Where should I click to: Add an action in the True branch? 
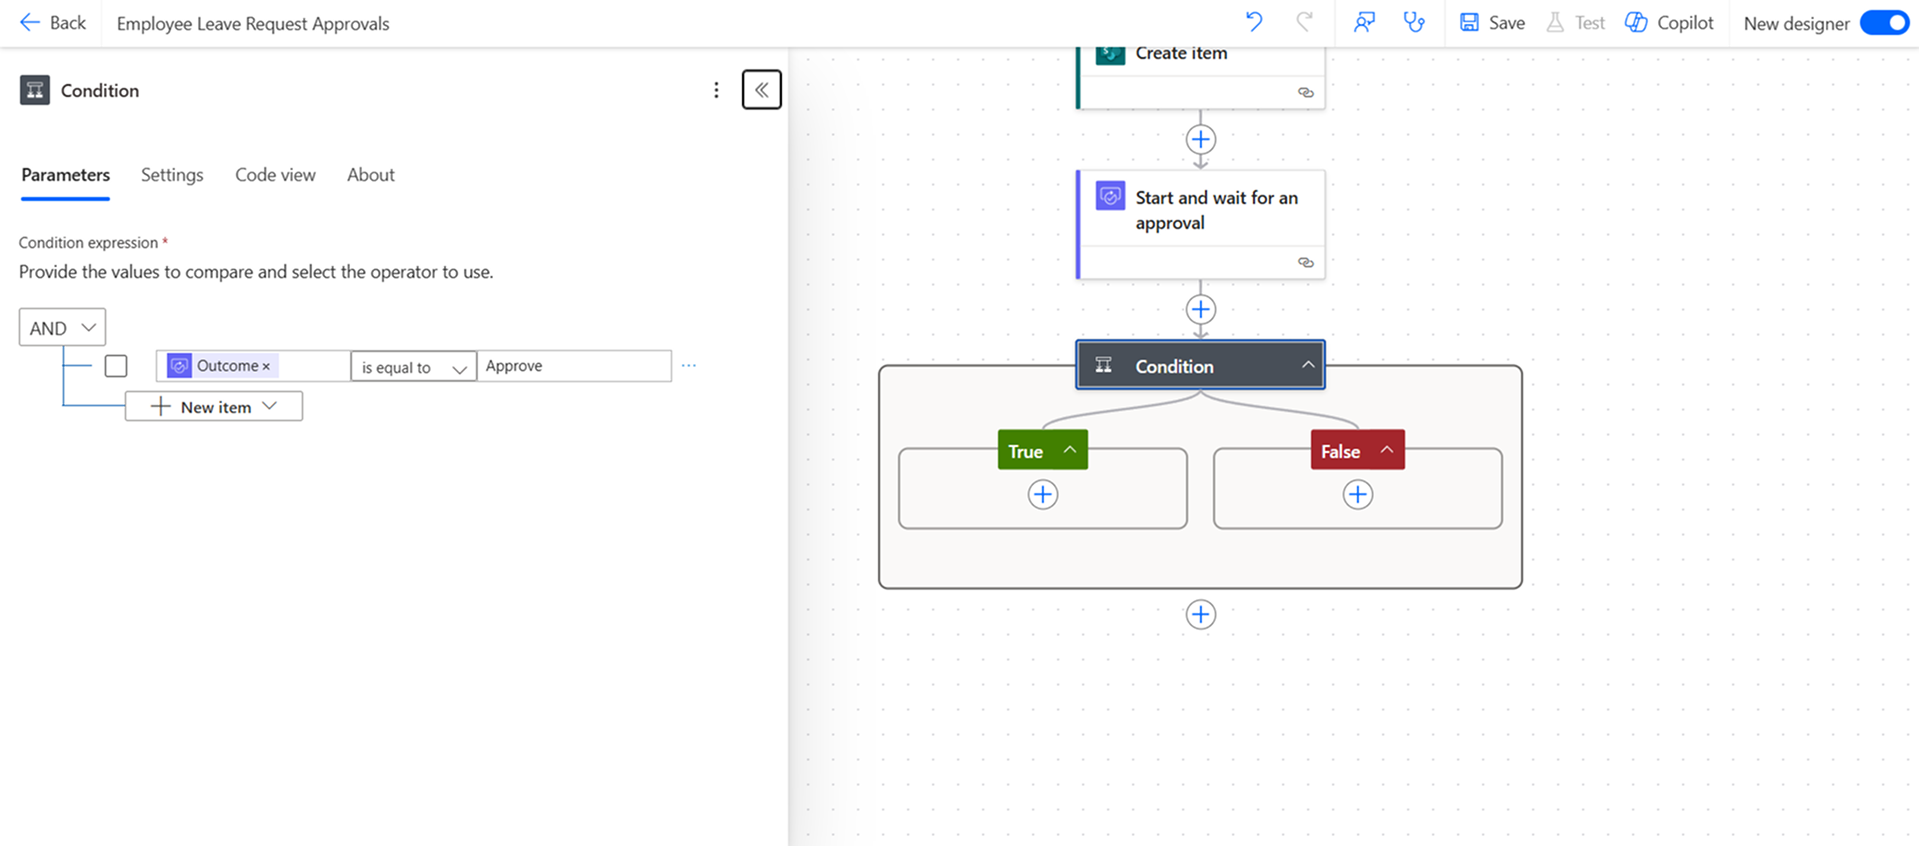click(x=1043, y=494)
